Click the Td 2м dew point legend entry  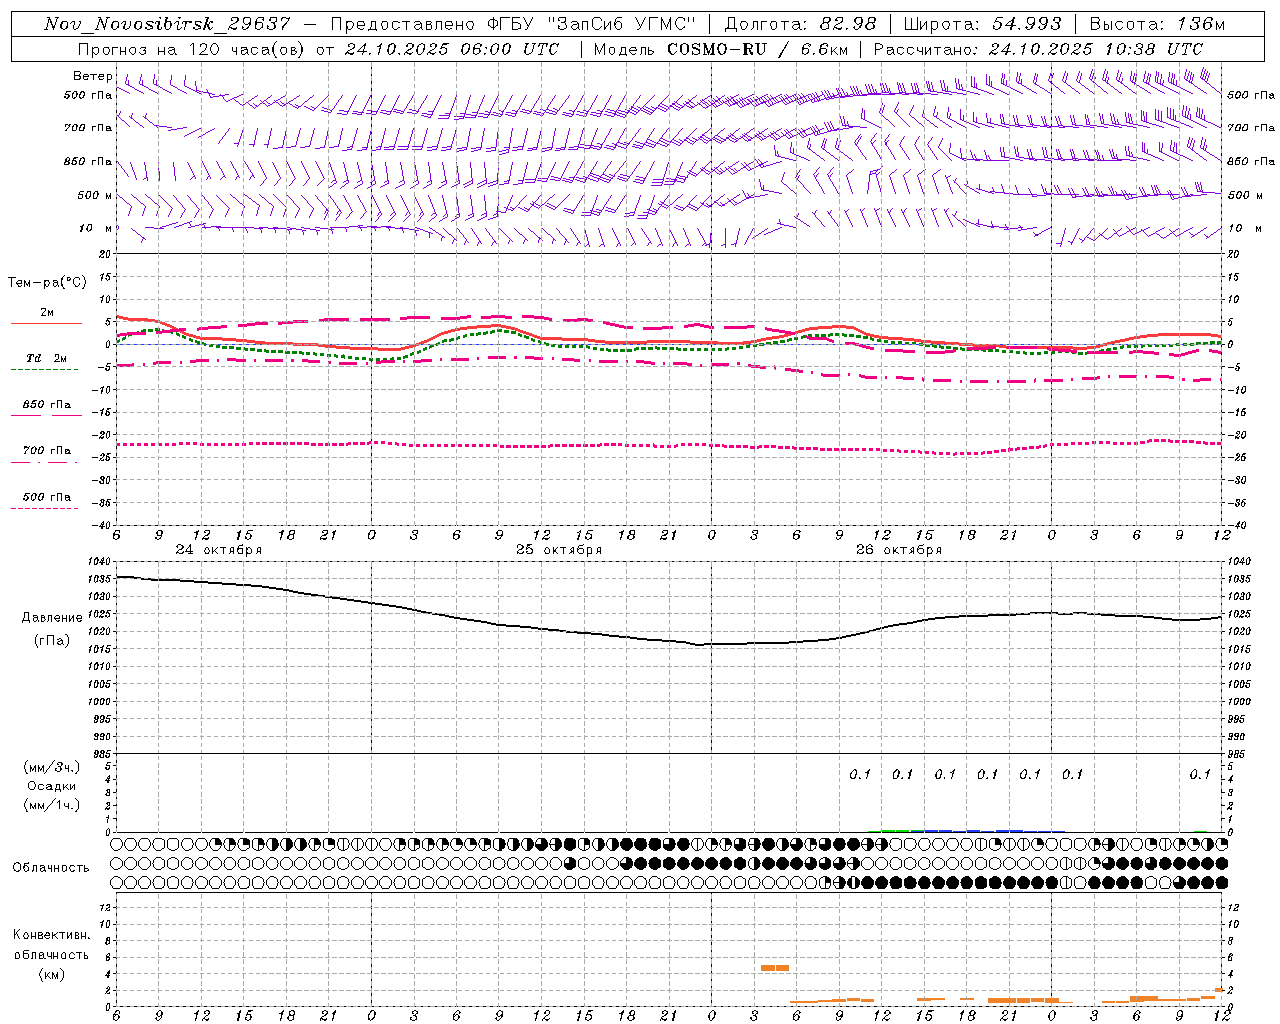[x=46, y=358]
